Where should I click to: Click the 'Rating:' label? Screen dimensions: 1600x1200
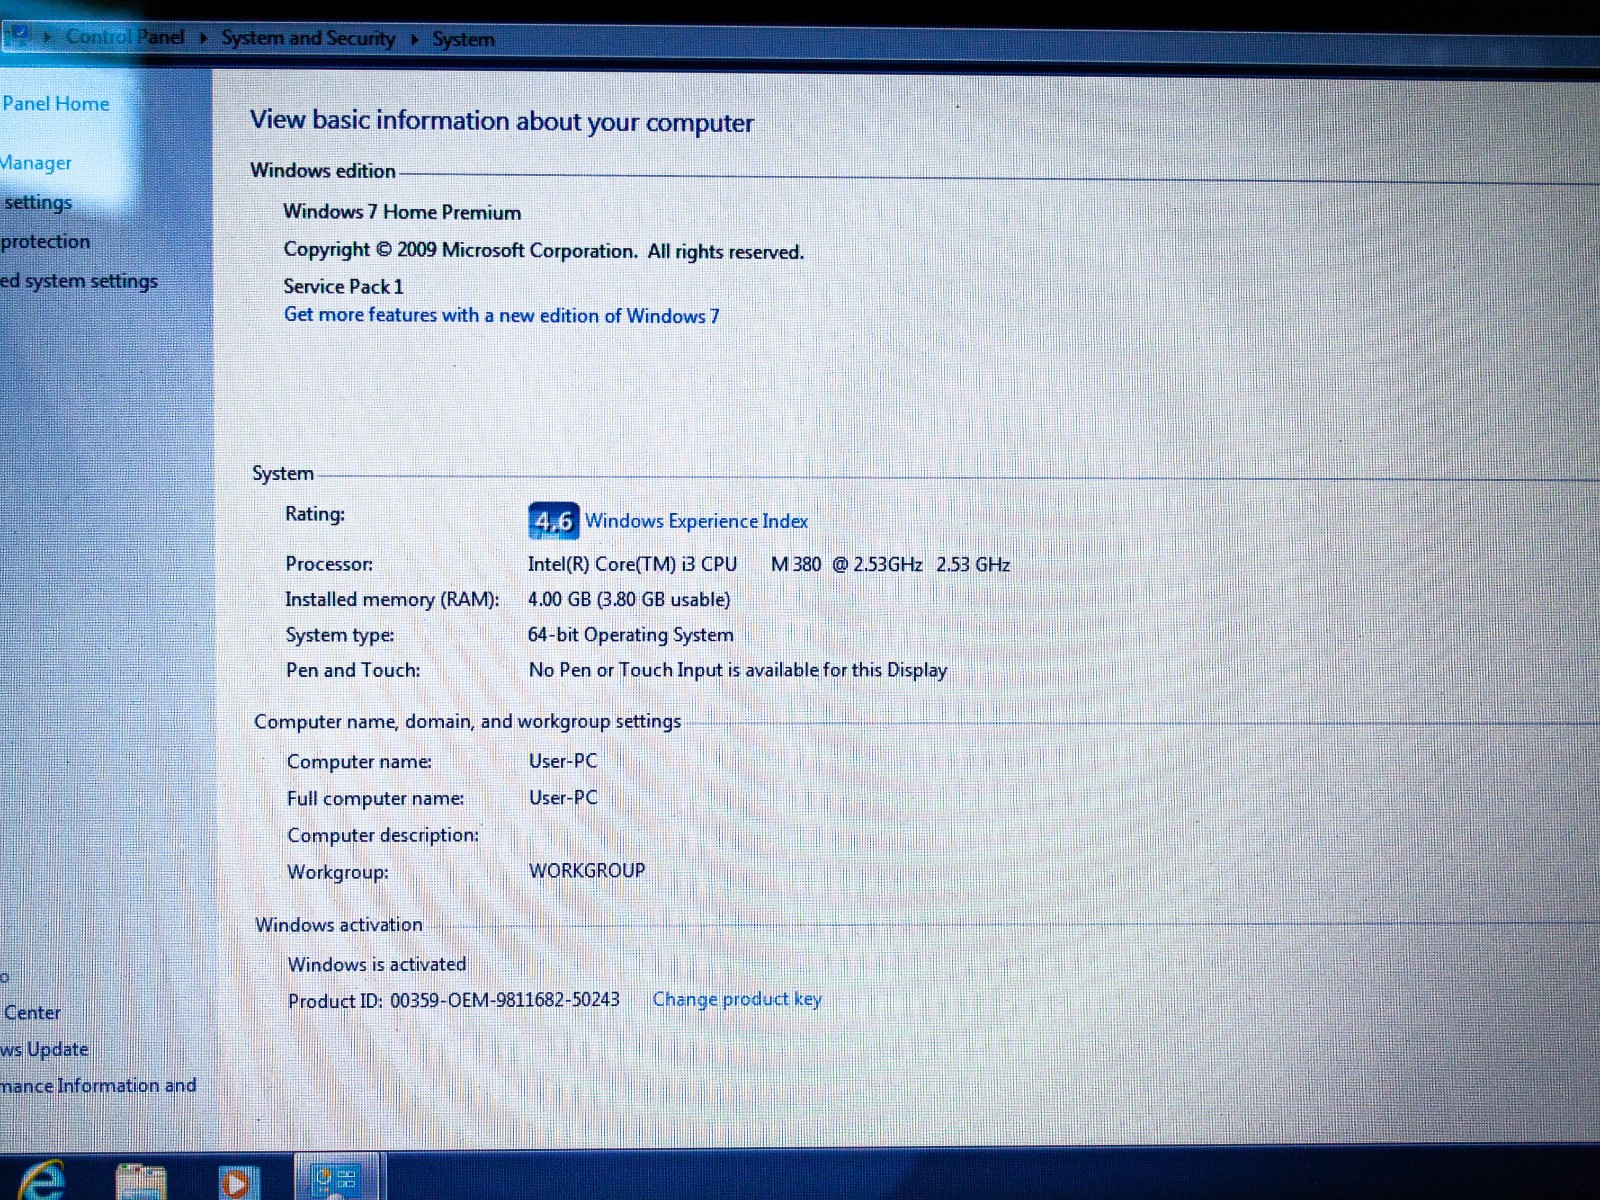pos(315,514)
